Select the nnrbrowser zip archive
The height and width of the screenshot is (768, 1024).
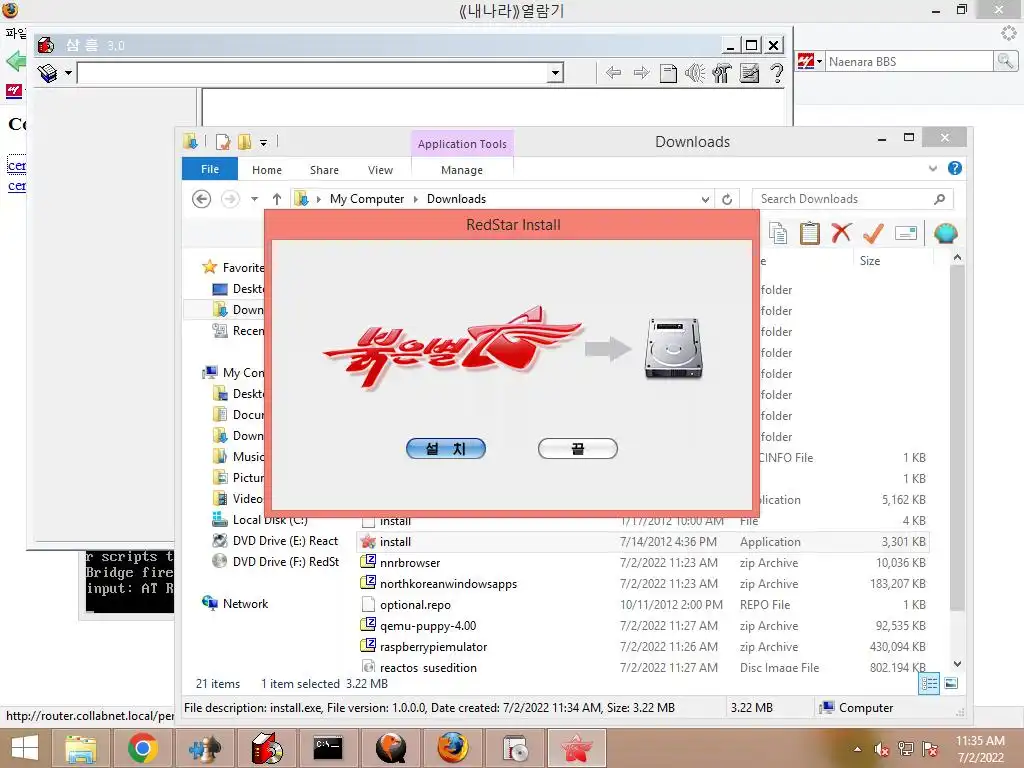(643, 562)
